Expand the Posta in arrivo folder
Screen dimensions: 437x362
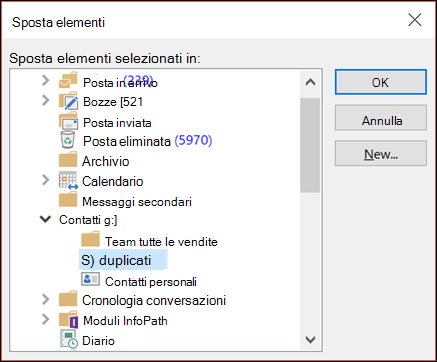(46, 80)
